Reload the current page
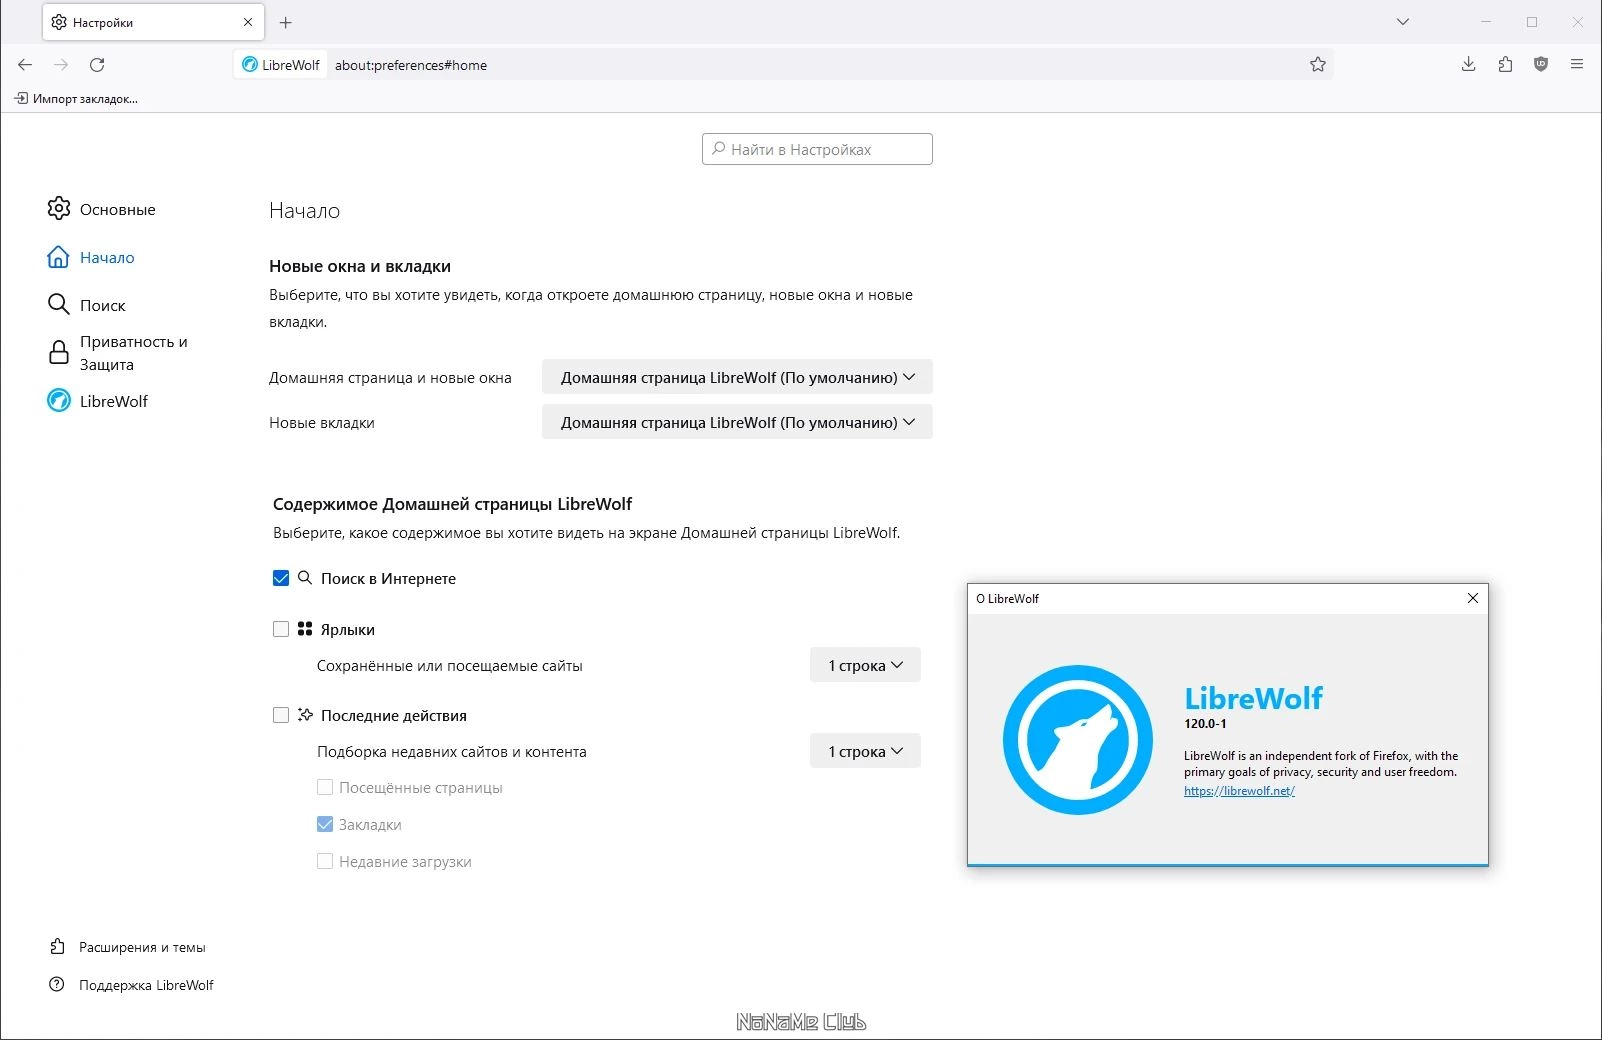Screen dimensions: 1602x1040 (97, 65)
